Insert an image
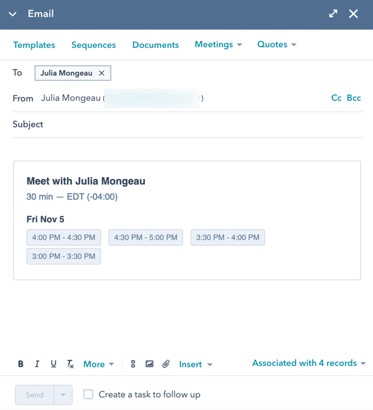Image resolution: width=373 pixels, height=410 pixels. pyautogui.click(x=149, y=364)
